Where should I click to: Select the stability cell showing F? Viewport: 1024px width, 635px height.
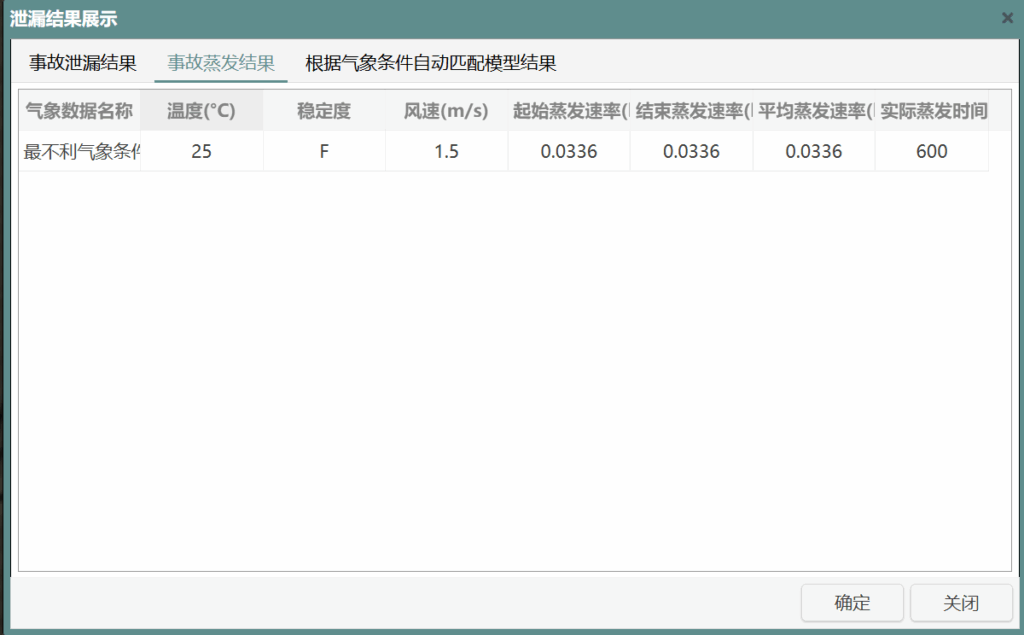[324, 152]
